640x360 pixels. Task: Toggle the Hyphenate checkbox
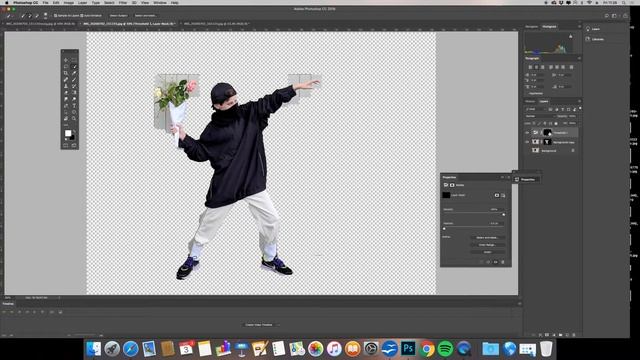[527, 93]
